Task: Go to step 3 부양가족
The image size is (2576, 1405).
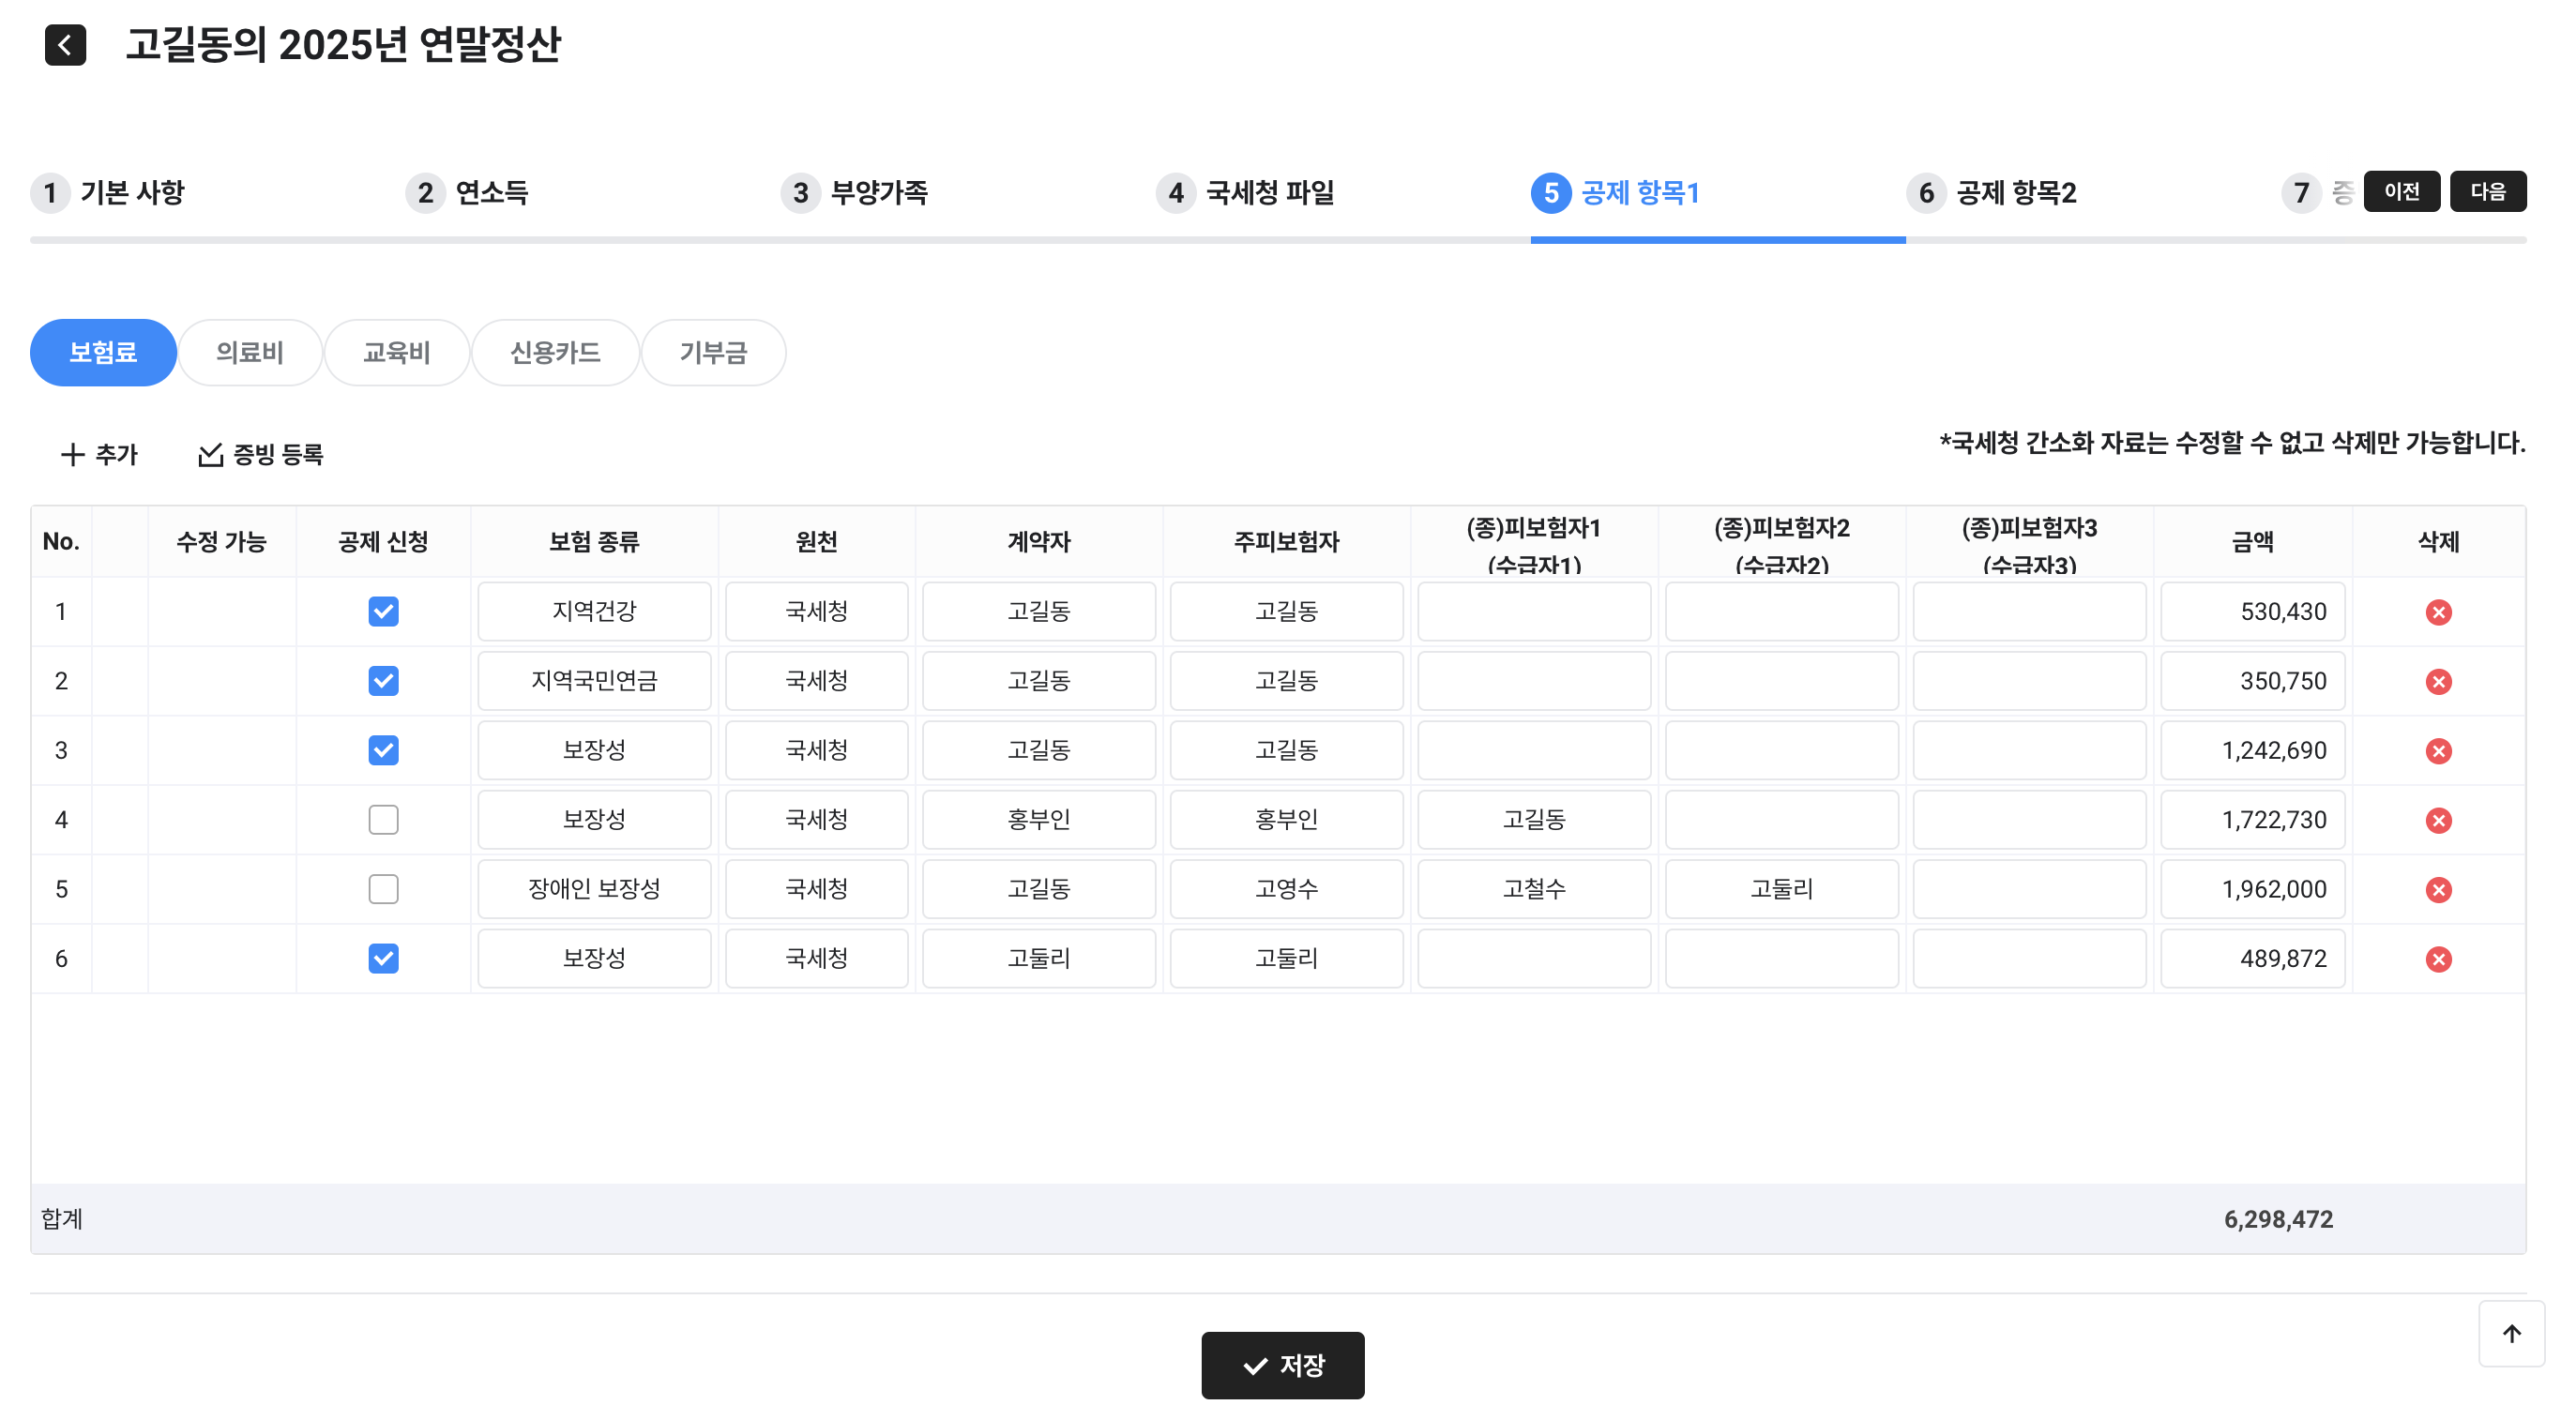Action: [856, 192]
